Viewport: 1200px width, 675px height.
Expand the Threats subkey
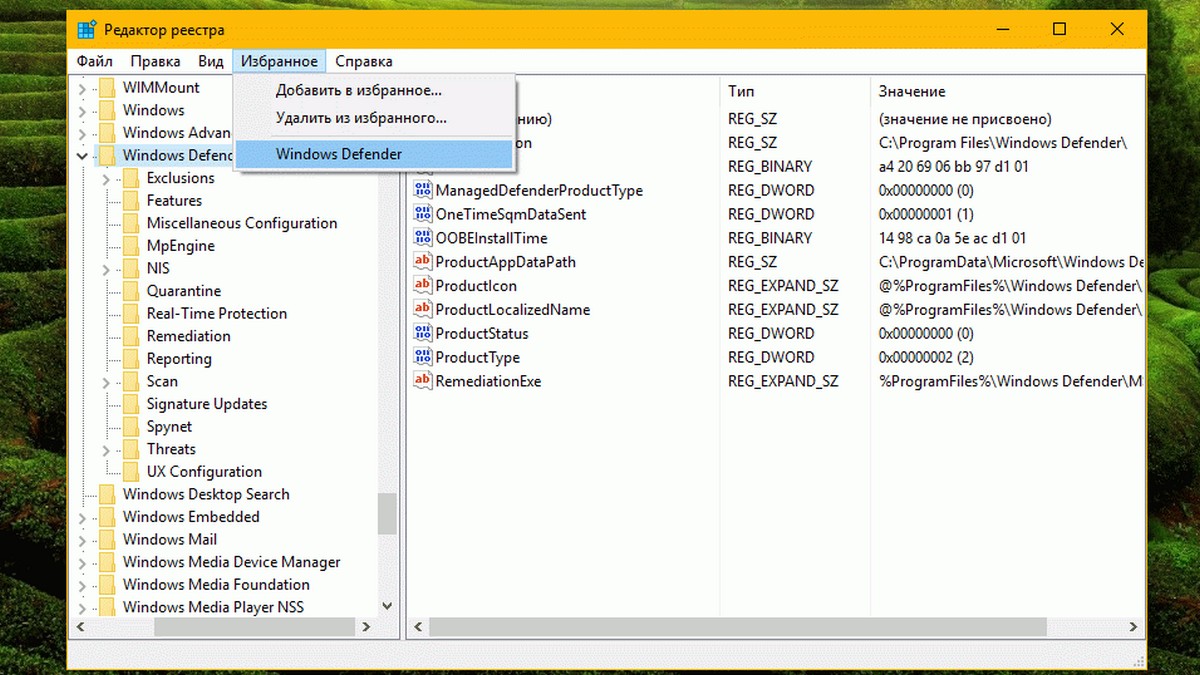pos(106,449)
